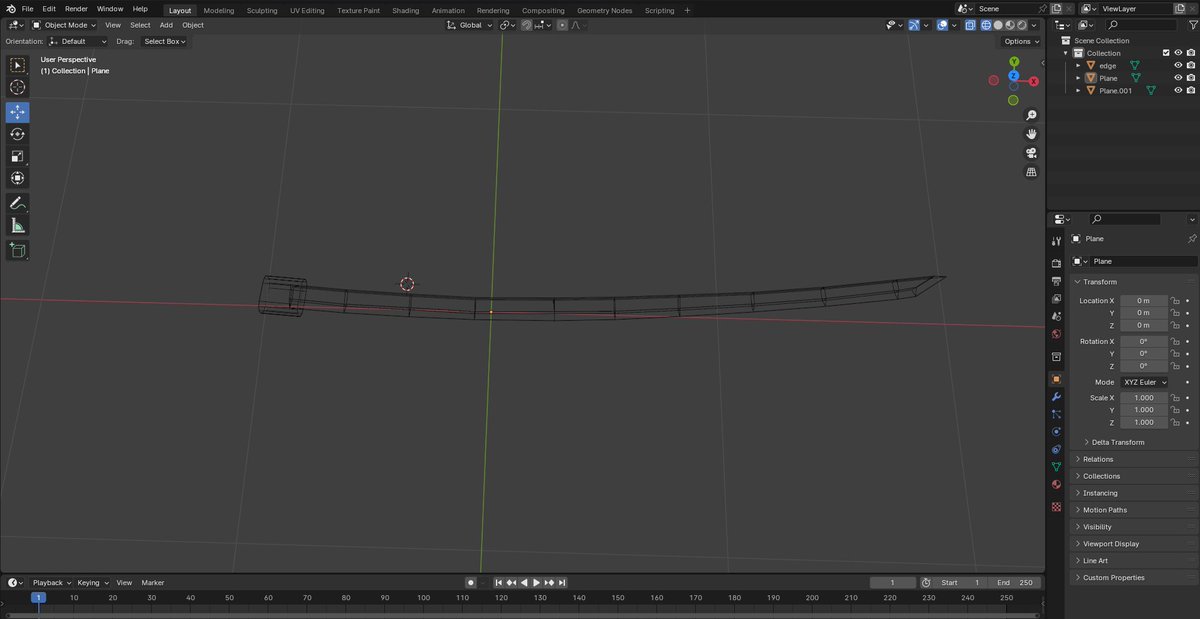Open the viewport Add menu
The height and width of the screenshot is (619, 1200).
click(x=166, y=25)
